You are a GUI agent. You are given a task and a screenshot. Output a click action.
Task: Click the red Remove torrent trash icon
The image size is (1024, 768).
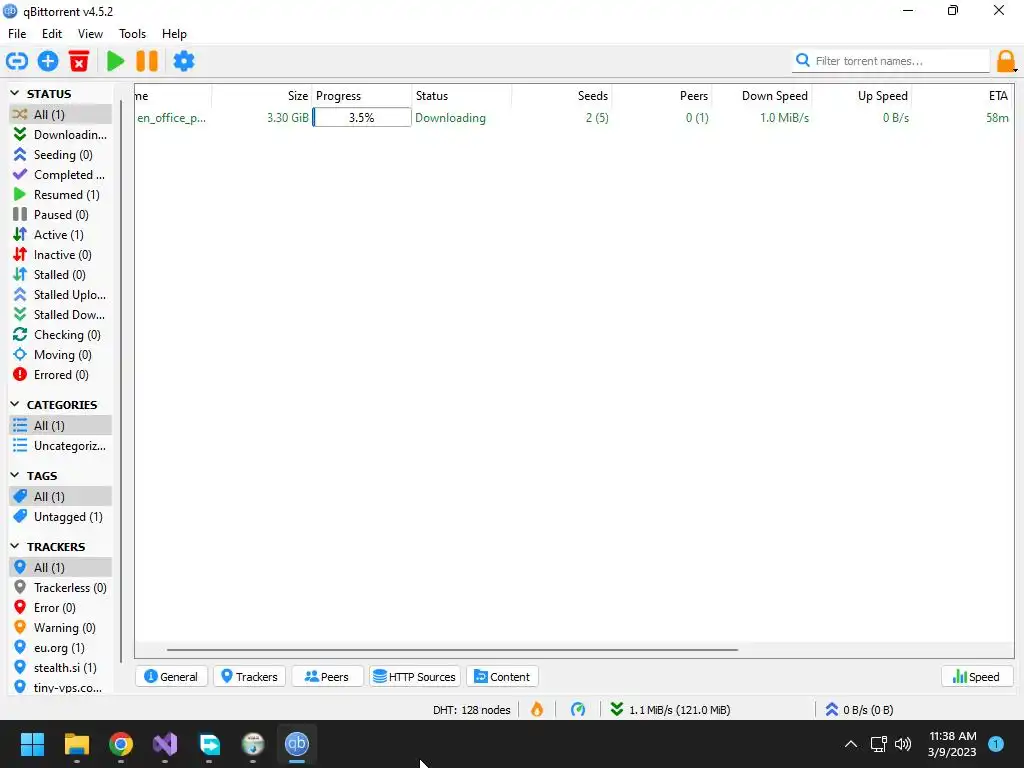point(79,61)
